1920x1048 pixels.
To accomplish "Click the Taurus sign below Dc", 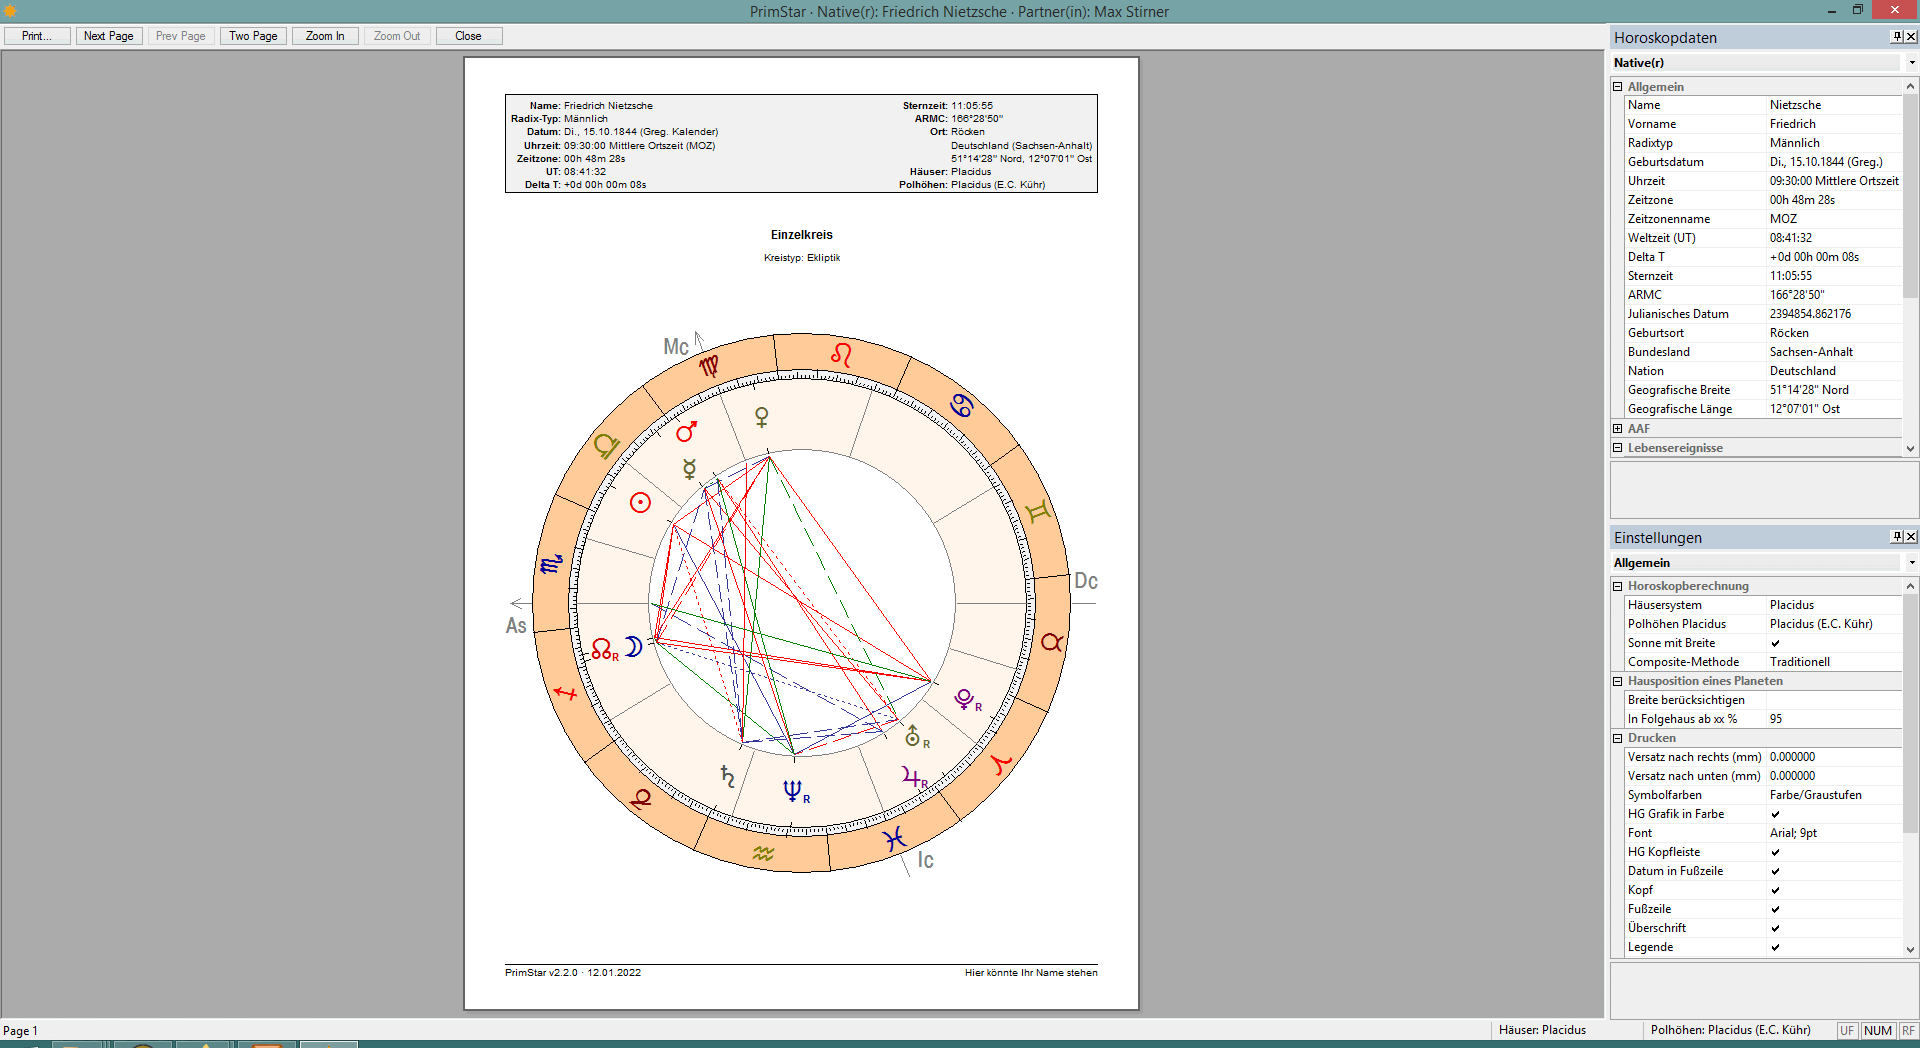I will pyautogui.click(x=1052, y=642).
